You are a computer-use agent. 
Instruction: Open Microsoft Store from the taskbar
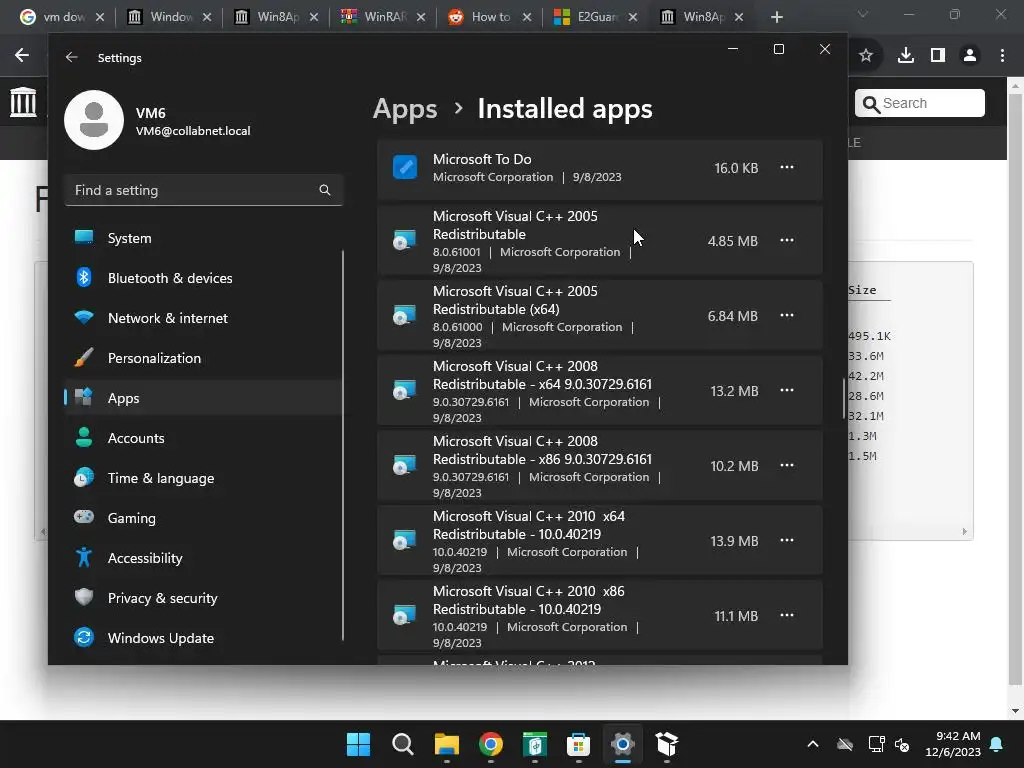579,744
